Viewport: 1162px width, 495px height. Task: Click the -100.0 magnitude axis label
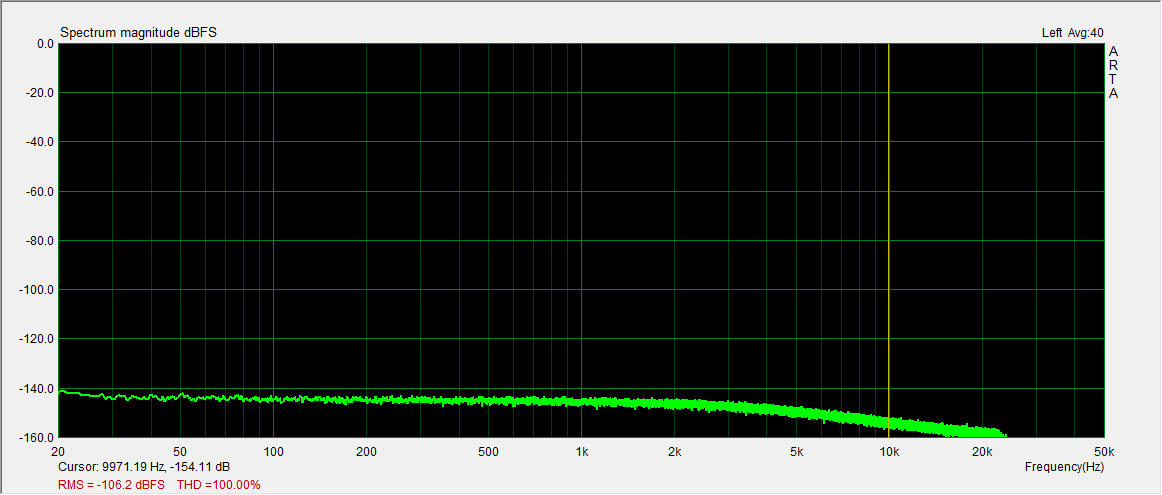point(37,290)
